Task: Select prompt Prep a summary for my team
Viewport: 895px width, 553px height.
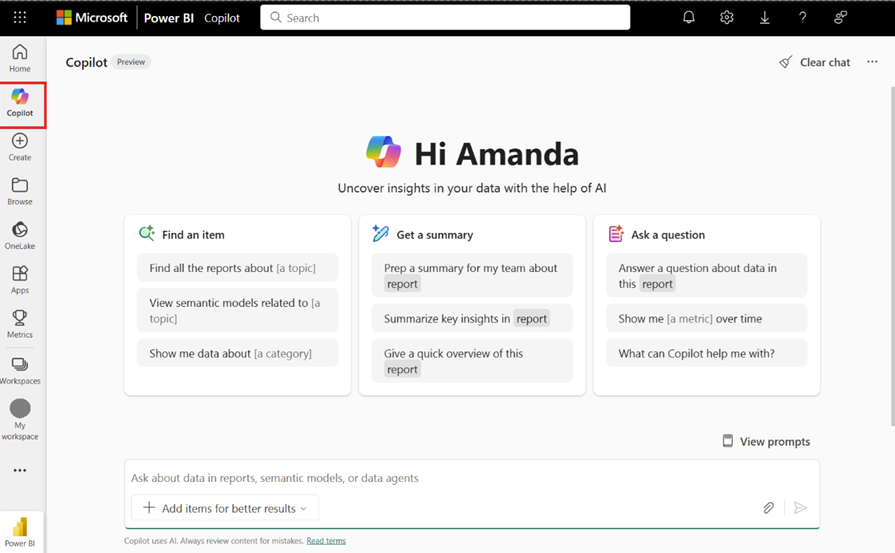Action: 472,276
